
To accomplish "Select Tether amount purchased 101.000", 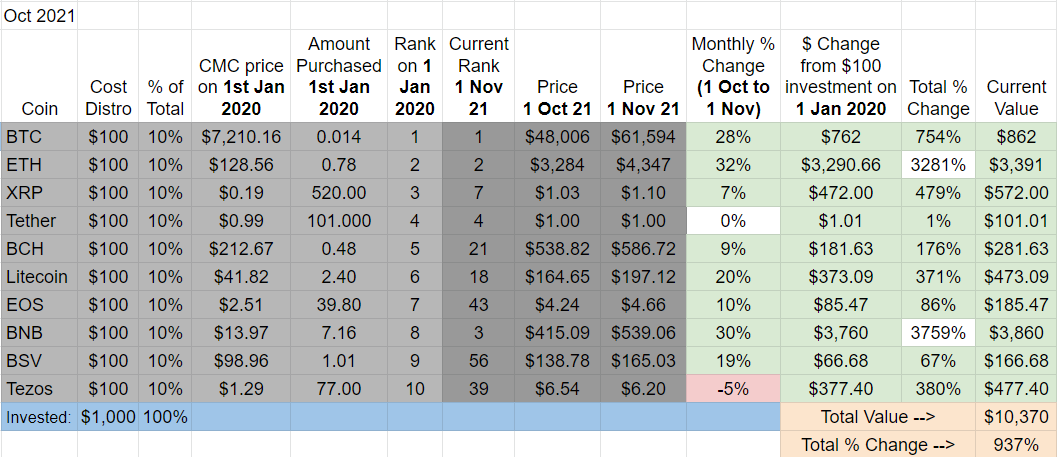I will pos(339,221).
